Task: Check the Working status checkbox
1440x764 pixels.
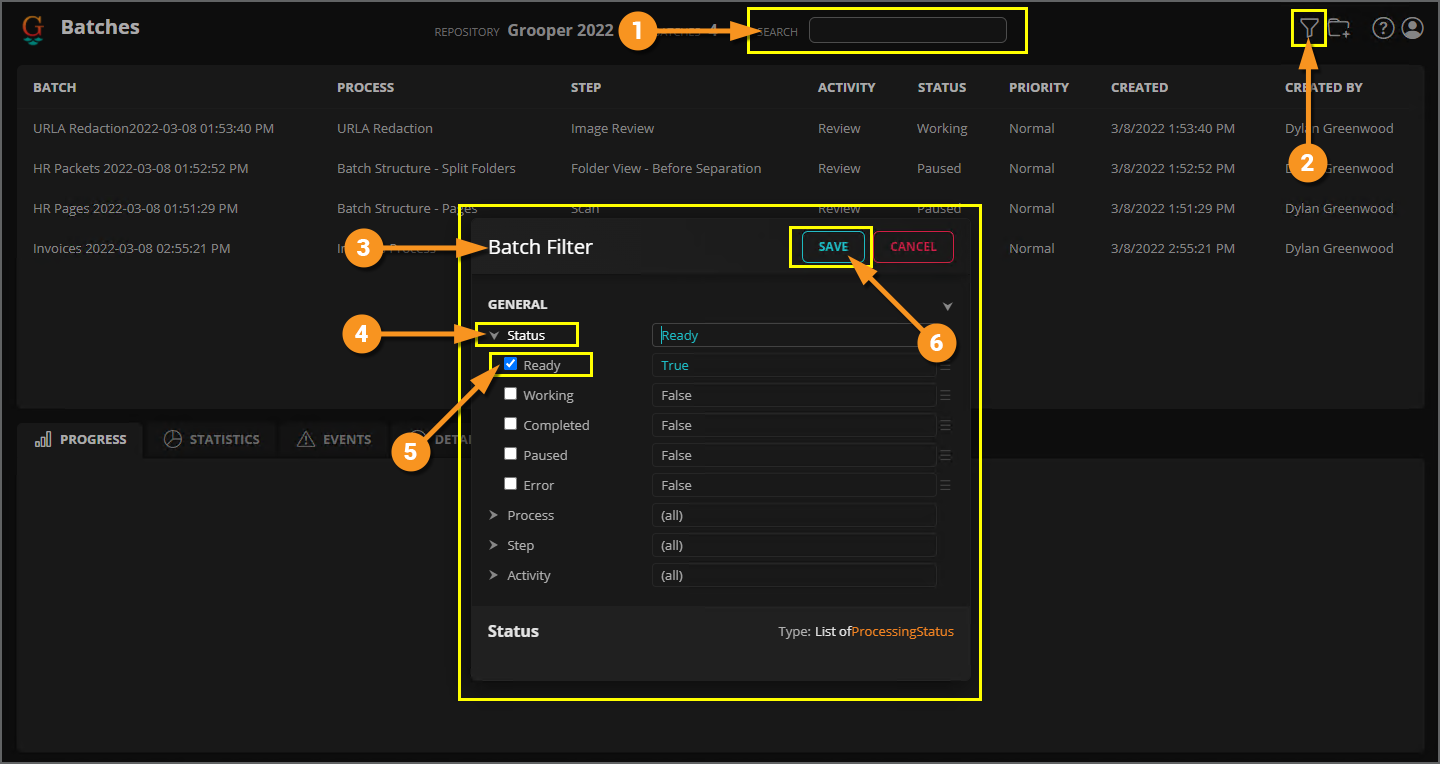Action: (510, 394)
